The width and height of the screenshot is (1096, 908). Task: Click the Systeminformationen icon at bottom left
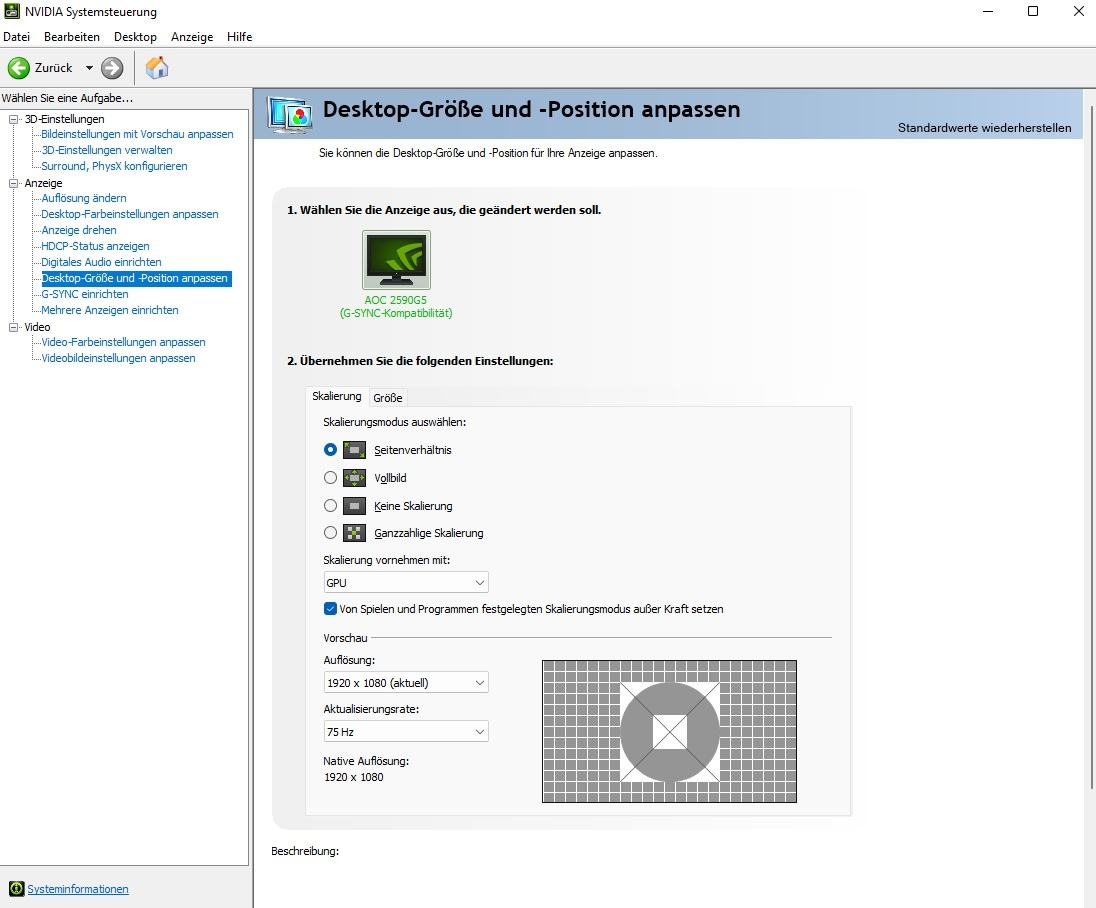16,889
